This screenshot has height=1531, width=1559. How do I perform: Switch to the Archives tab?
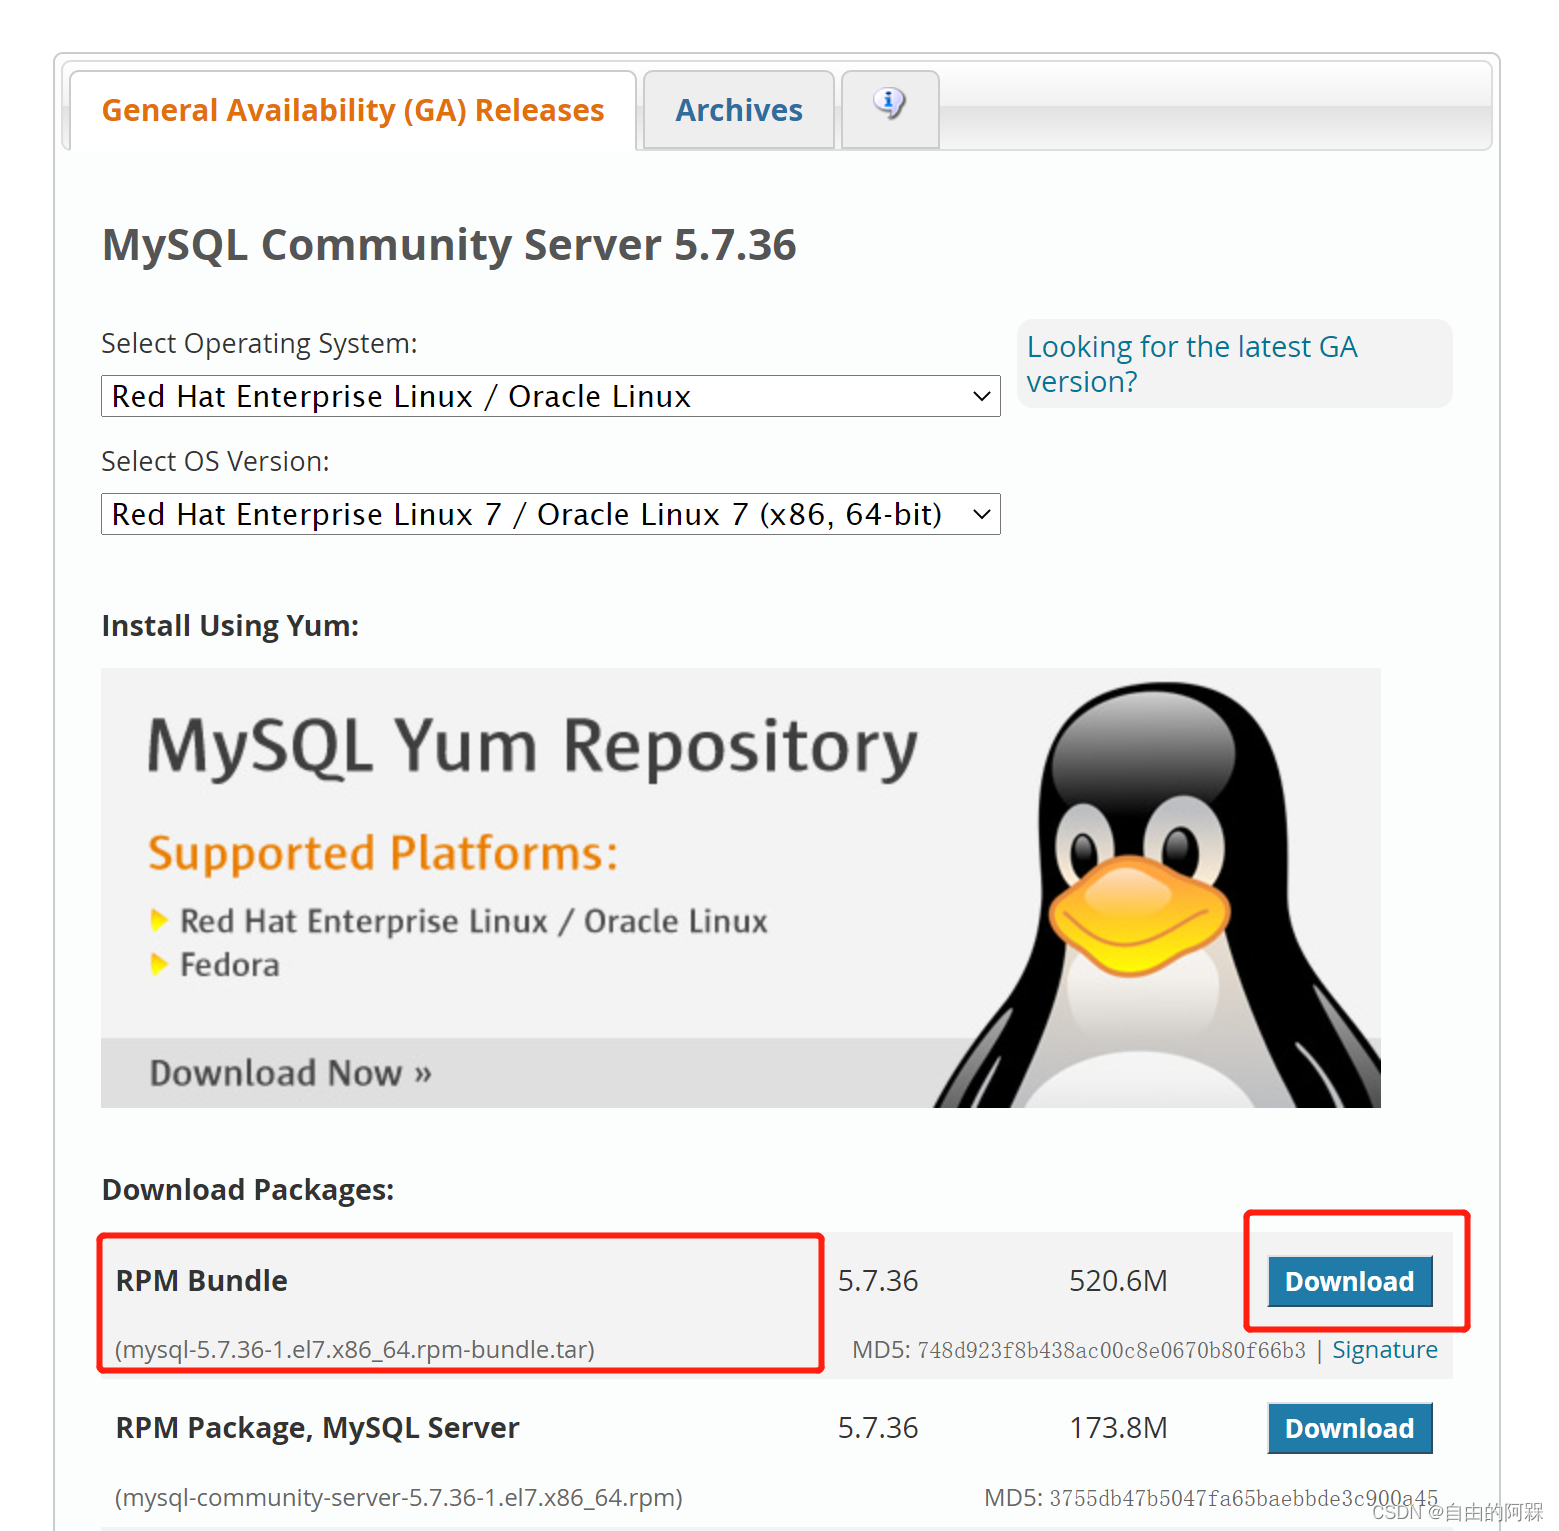point(739,110)
